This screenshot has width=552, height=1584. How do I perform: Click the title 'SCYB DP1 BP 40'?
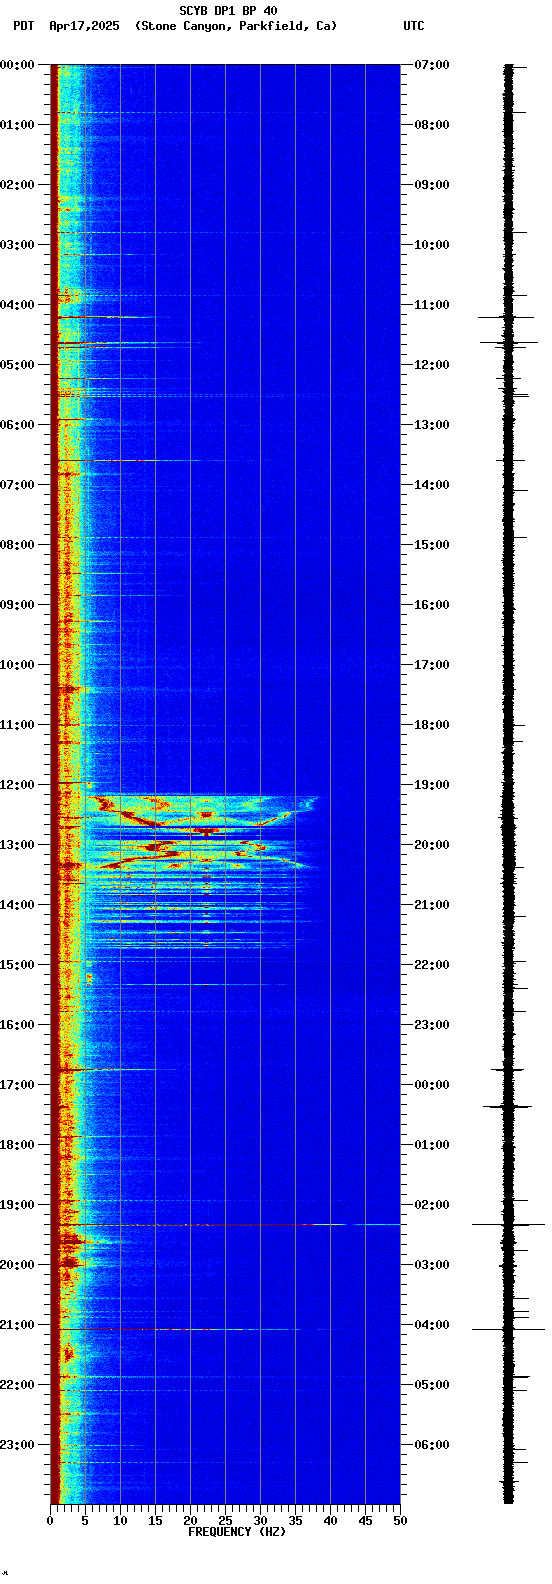228,11
